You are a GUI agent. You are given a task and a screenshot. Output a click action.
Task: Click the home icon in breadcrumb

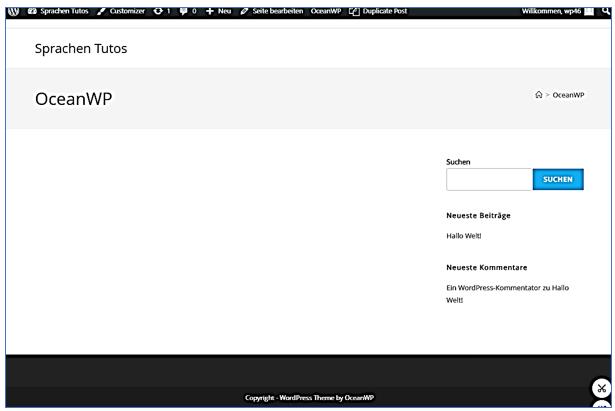point(538,95)
